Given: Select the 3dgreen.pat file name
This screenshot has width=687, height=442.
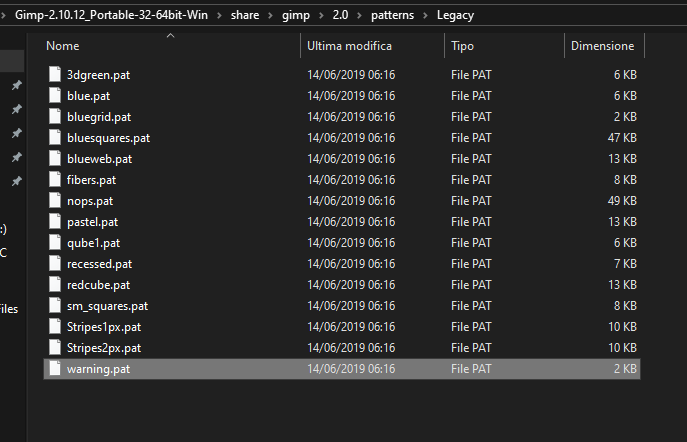Looking at the screenshot, I should (98, 75).
